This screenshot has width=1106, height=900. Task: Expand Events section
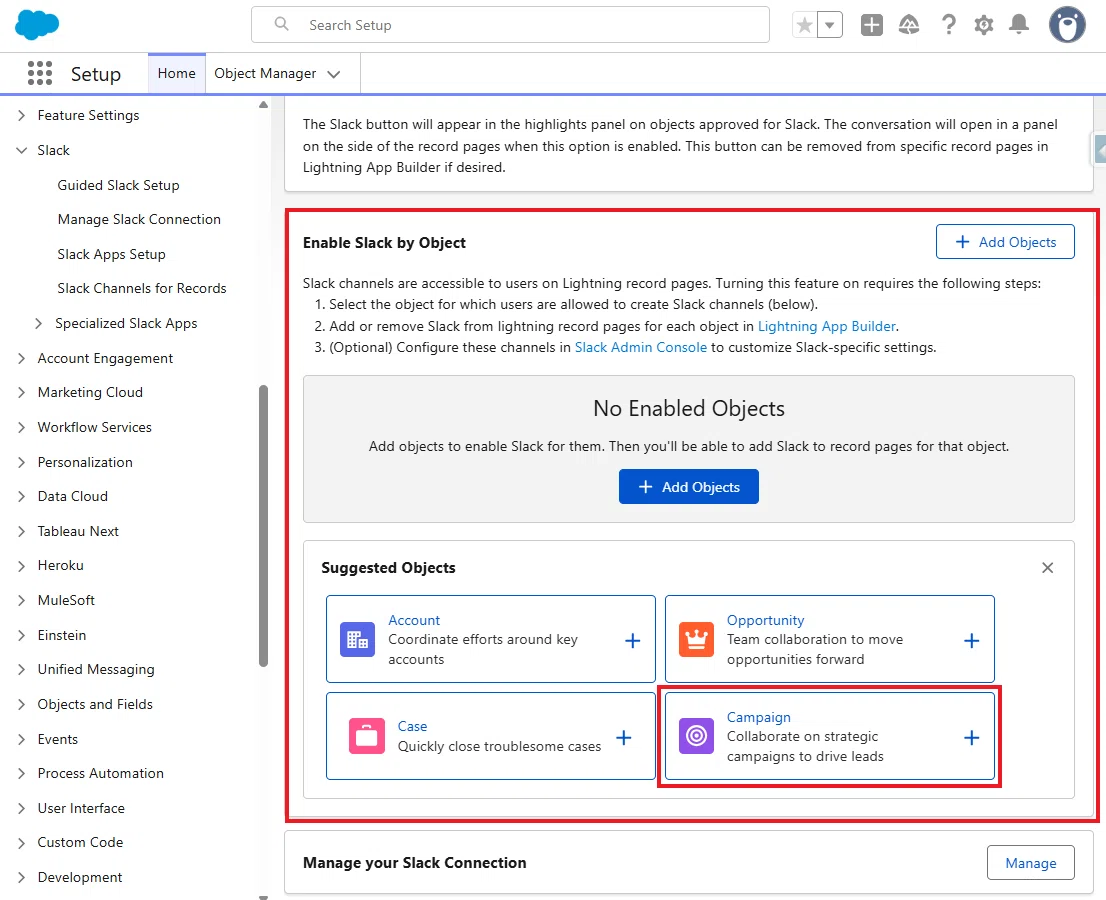(22, 739)
